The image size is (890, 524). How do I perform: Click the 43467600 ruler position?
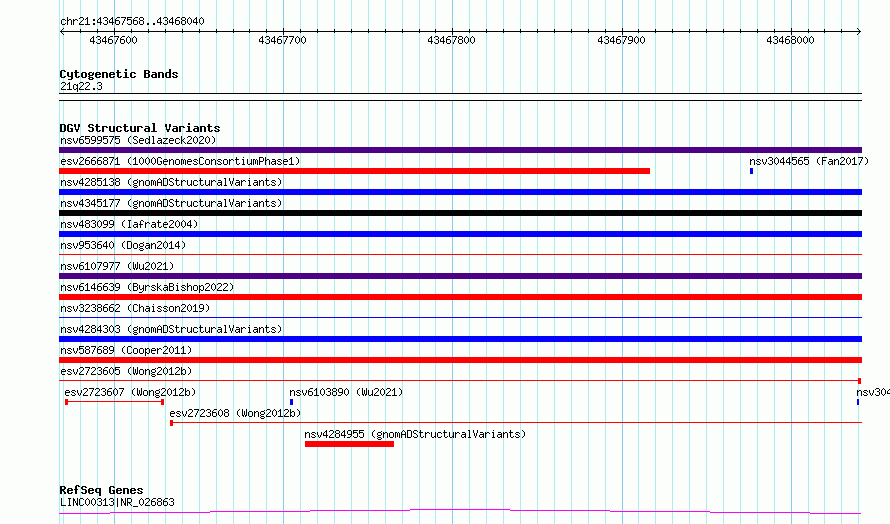tap(114, 40)
